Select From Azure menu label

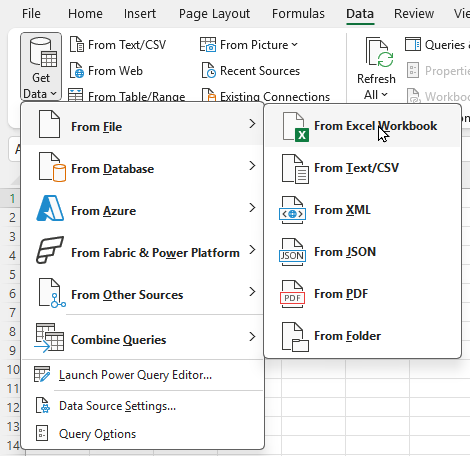tap(104, 211)
